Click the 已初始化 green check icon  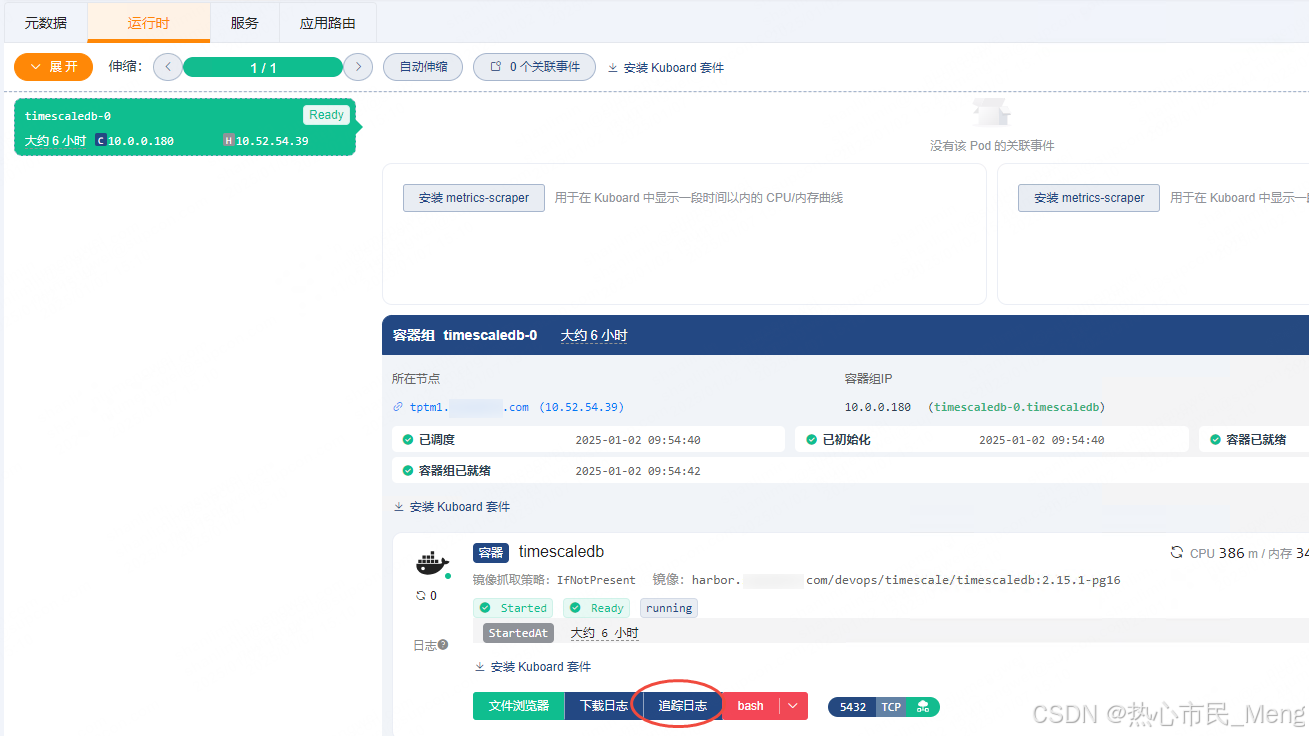811,440
